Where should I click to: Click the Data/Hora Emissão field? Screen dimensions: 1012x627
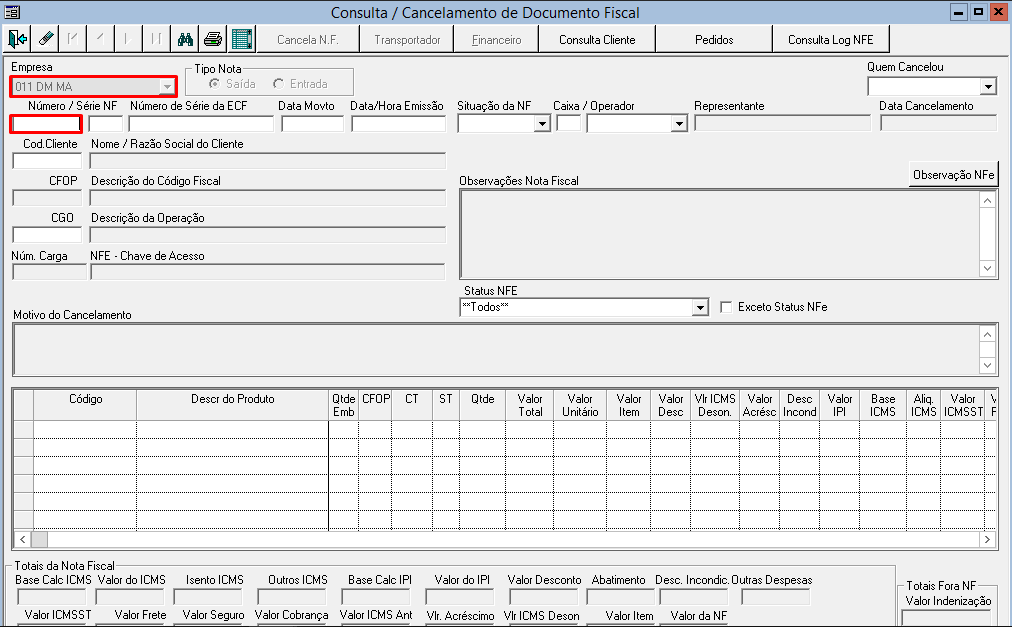coord(398,124)
